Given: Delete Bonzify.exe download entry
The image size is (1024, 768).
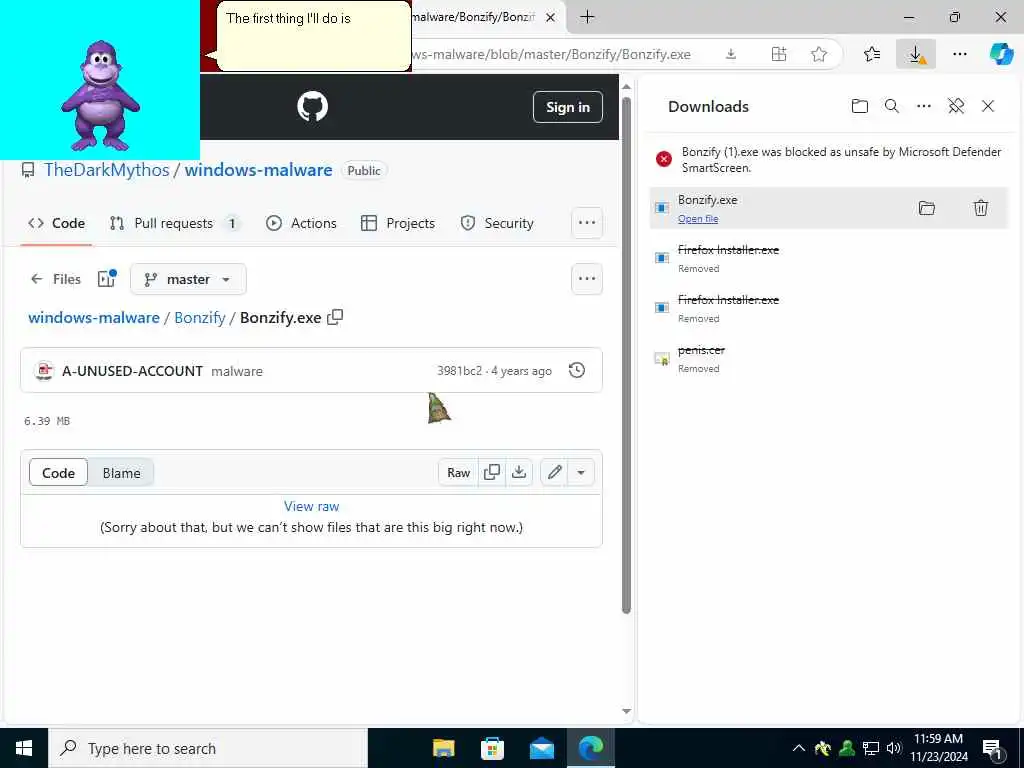Looking at the screenshot, I should (x=980, y=208).
